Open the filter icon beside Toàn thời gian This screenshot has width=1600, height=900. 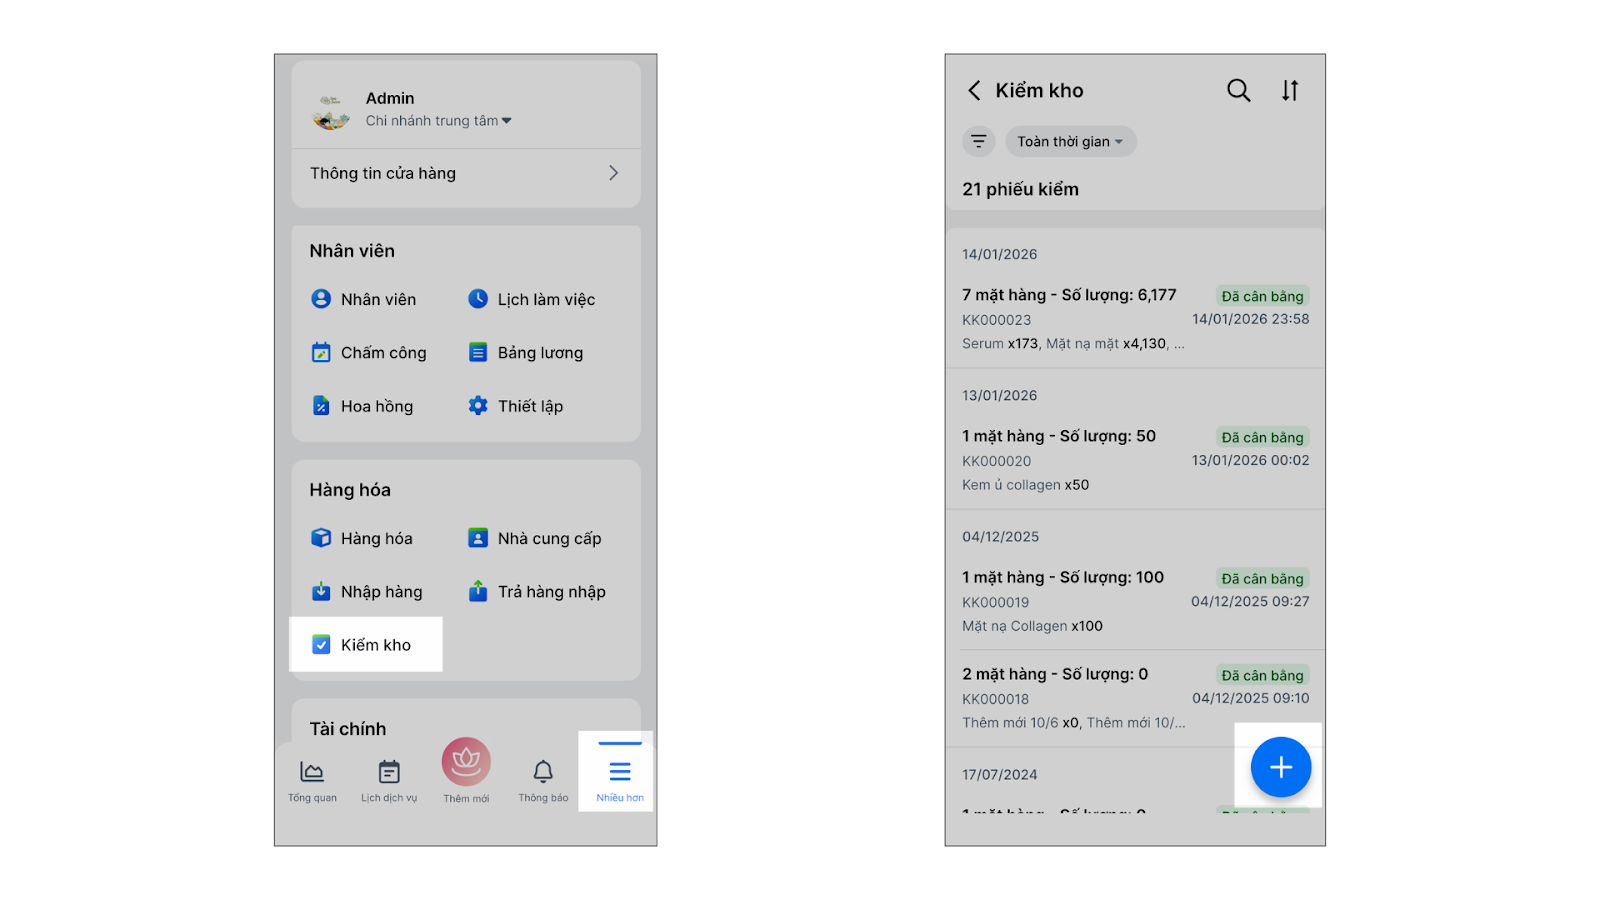pyautogui.click(x=979, y=142)
